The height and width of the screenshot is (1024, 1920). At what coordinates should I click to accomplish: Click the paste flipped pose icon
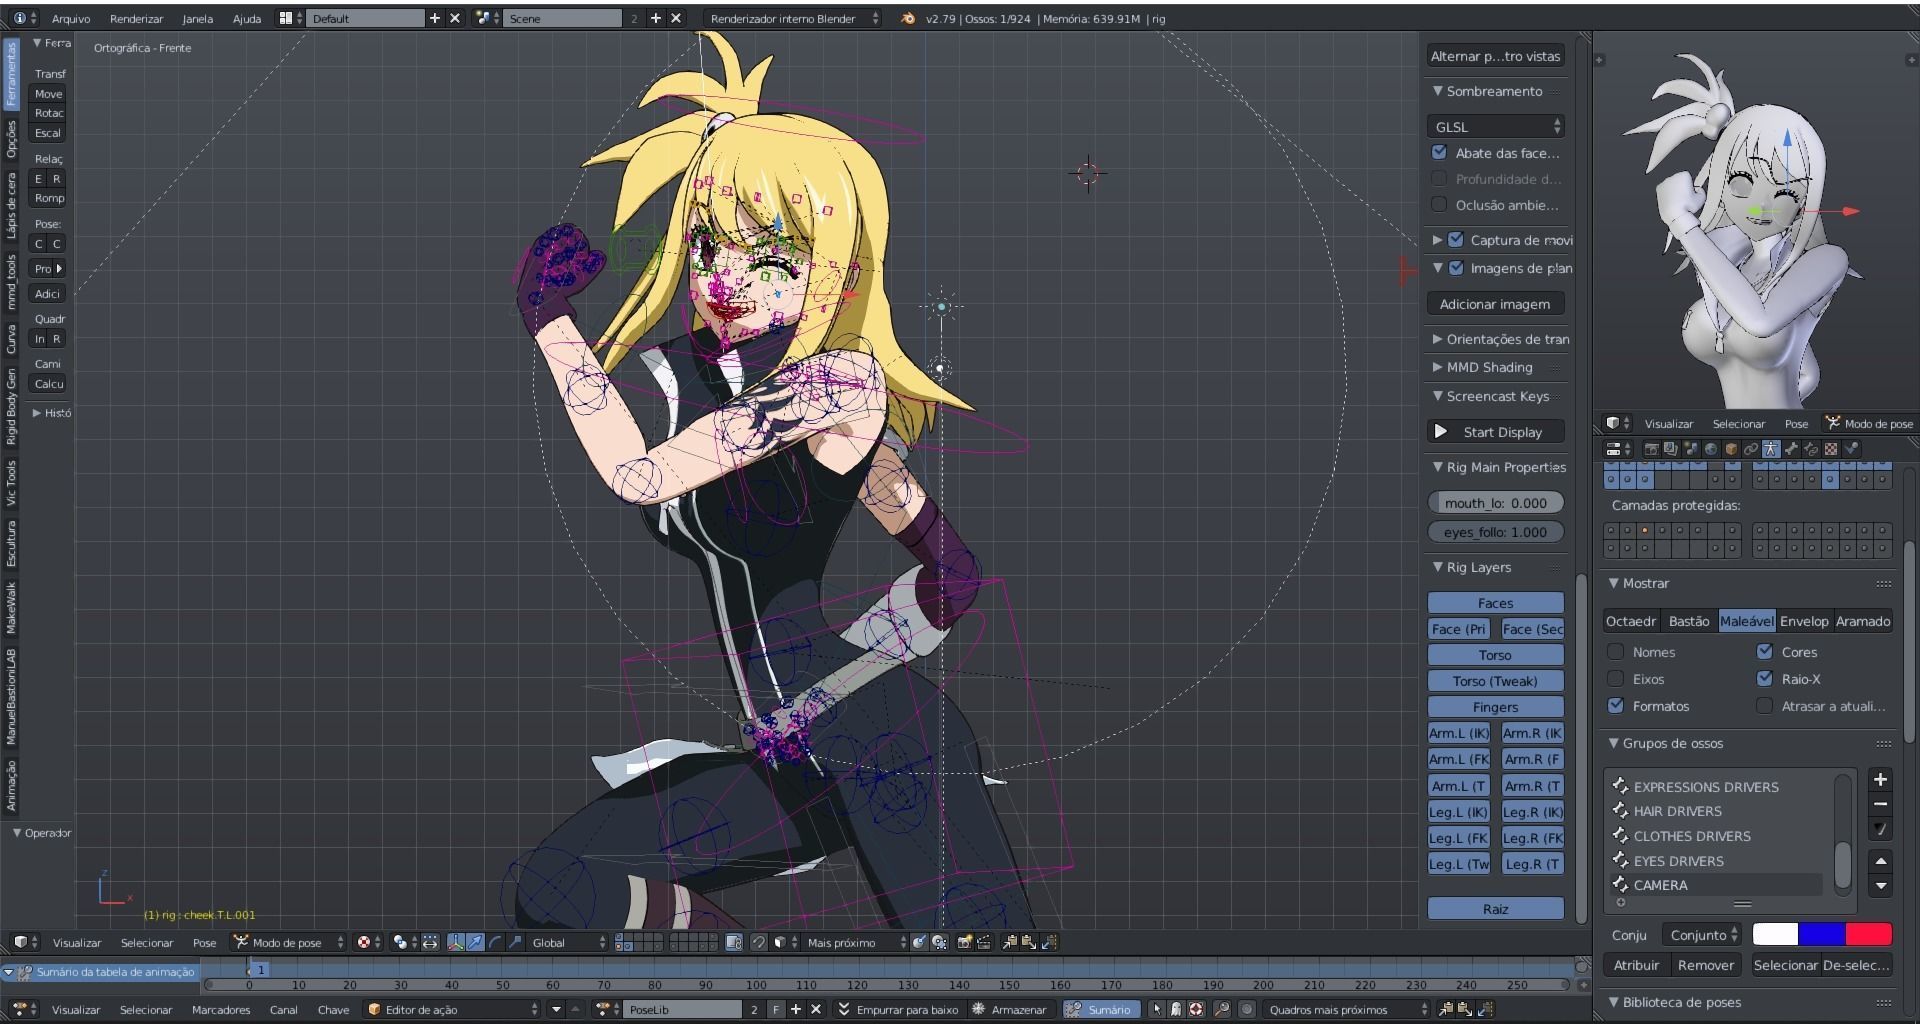(1048, 942)
